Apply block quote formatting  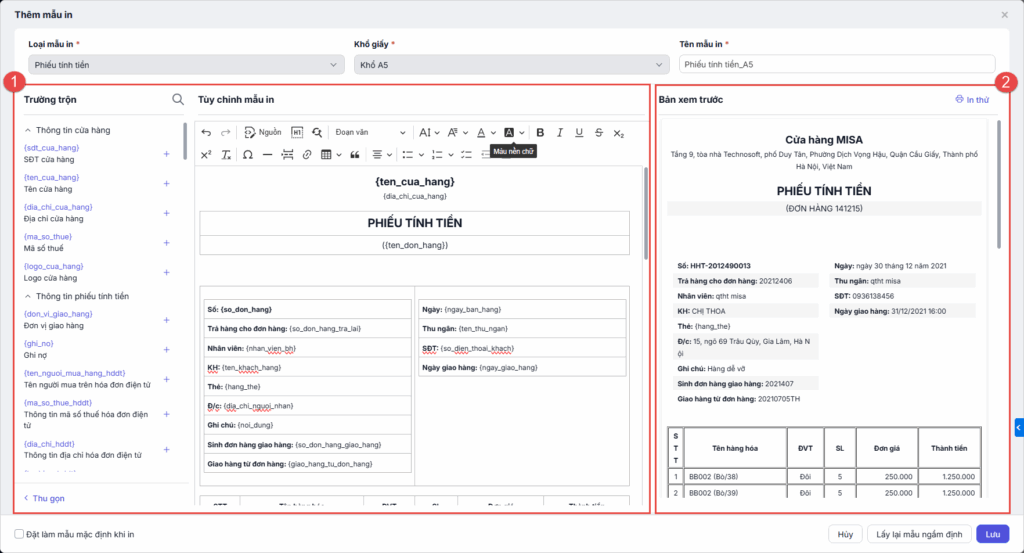tap(355, 155)
